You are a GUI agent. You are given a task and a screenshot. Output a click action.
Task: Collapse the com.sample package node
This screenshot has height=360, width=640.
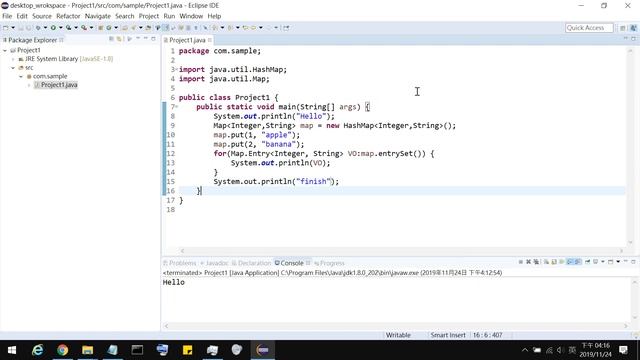[x=21, y=76]
